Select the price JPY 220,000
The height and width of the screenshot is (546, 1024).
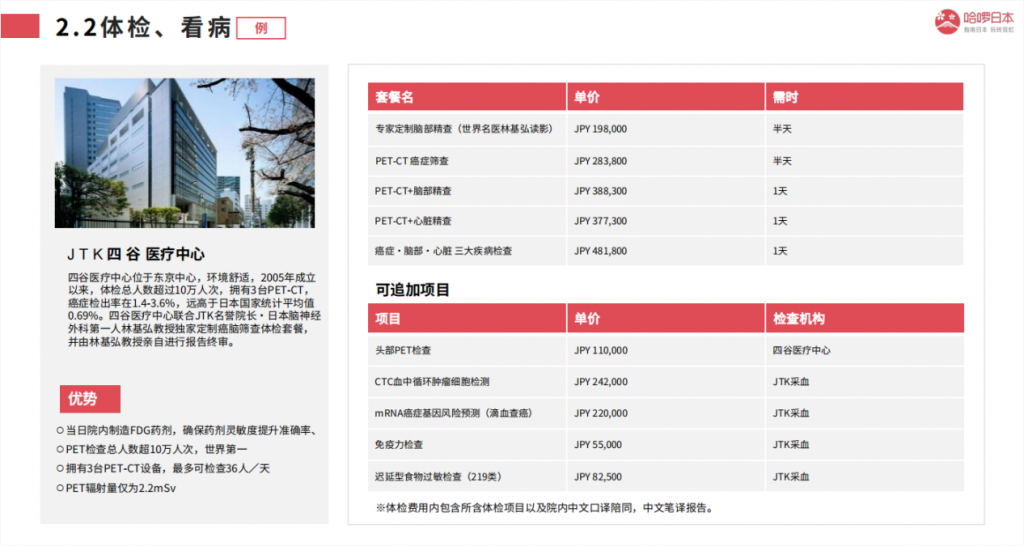click(601, 413)
